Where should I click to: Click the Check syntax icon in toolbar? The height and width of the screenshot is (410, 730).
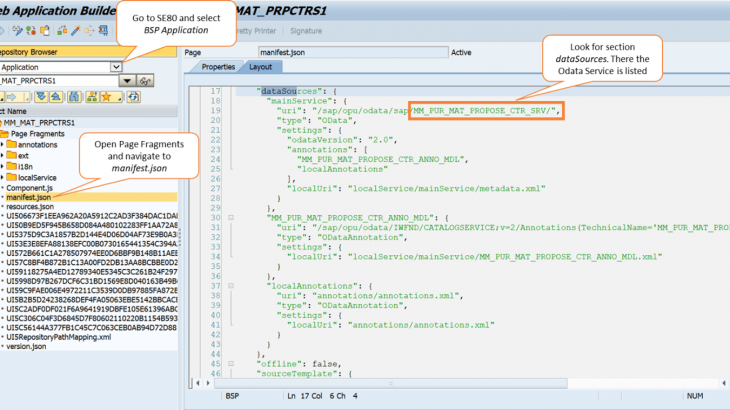click(31, 31)
